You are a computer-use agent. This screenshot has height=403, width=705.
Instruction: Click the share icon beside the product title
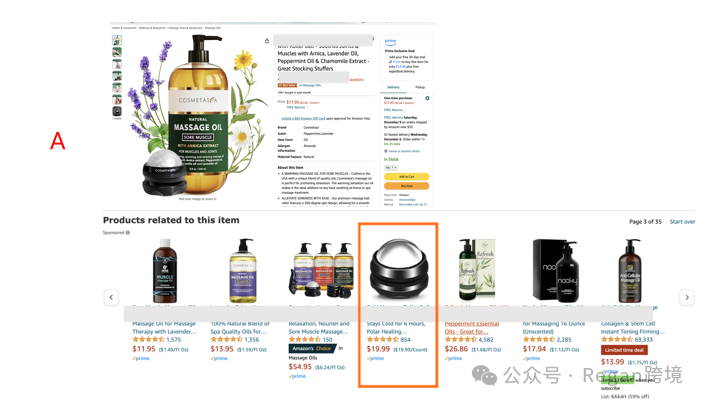click(267, 41)
